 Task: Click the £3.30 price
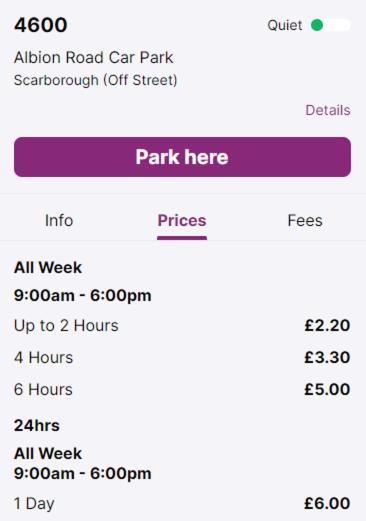click(327, 357)
